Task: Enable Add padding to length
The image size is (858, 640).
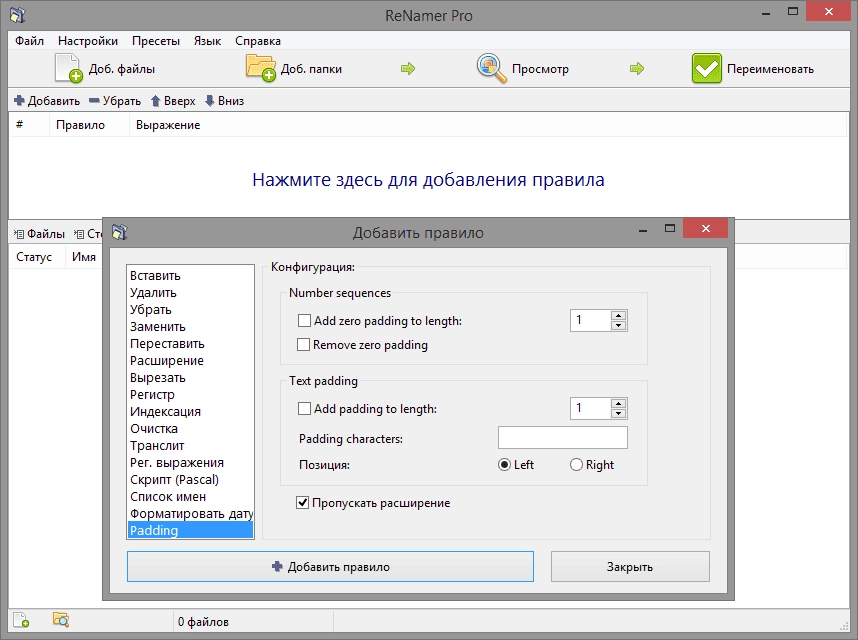Action: point(304,409)
